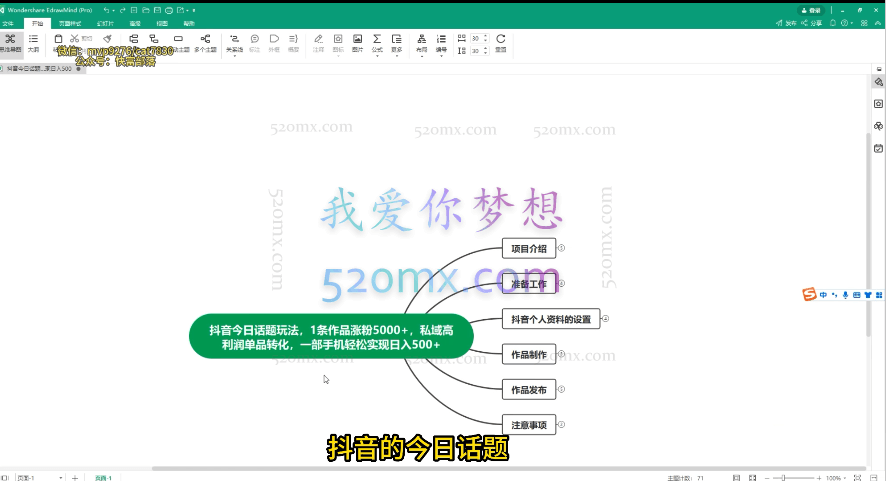Switch to the Help (帮助) ribbon tab

pos(189,23)
